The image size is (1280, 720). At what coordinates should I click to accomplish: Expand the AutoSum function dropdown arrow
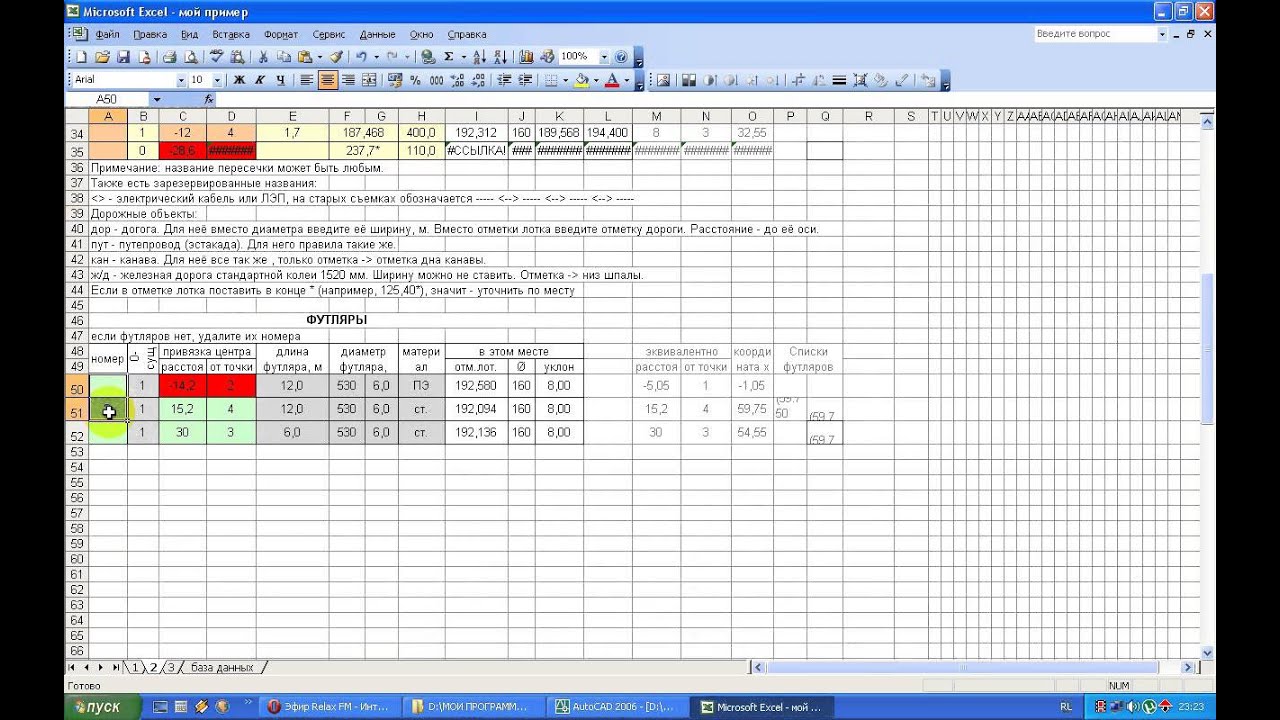(x=462, y=57)
